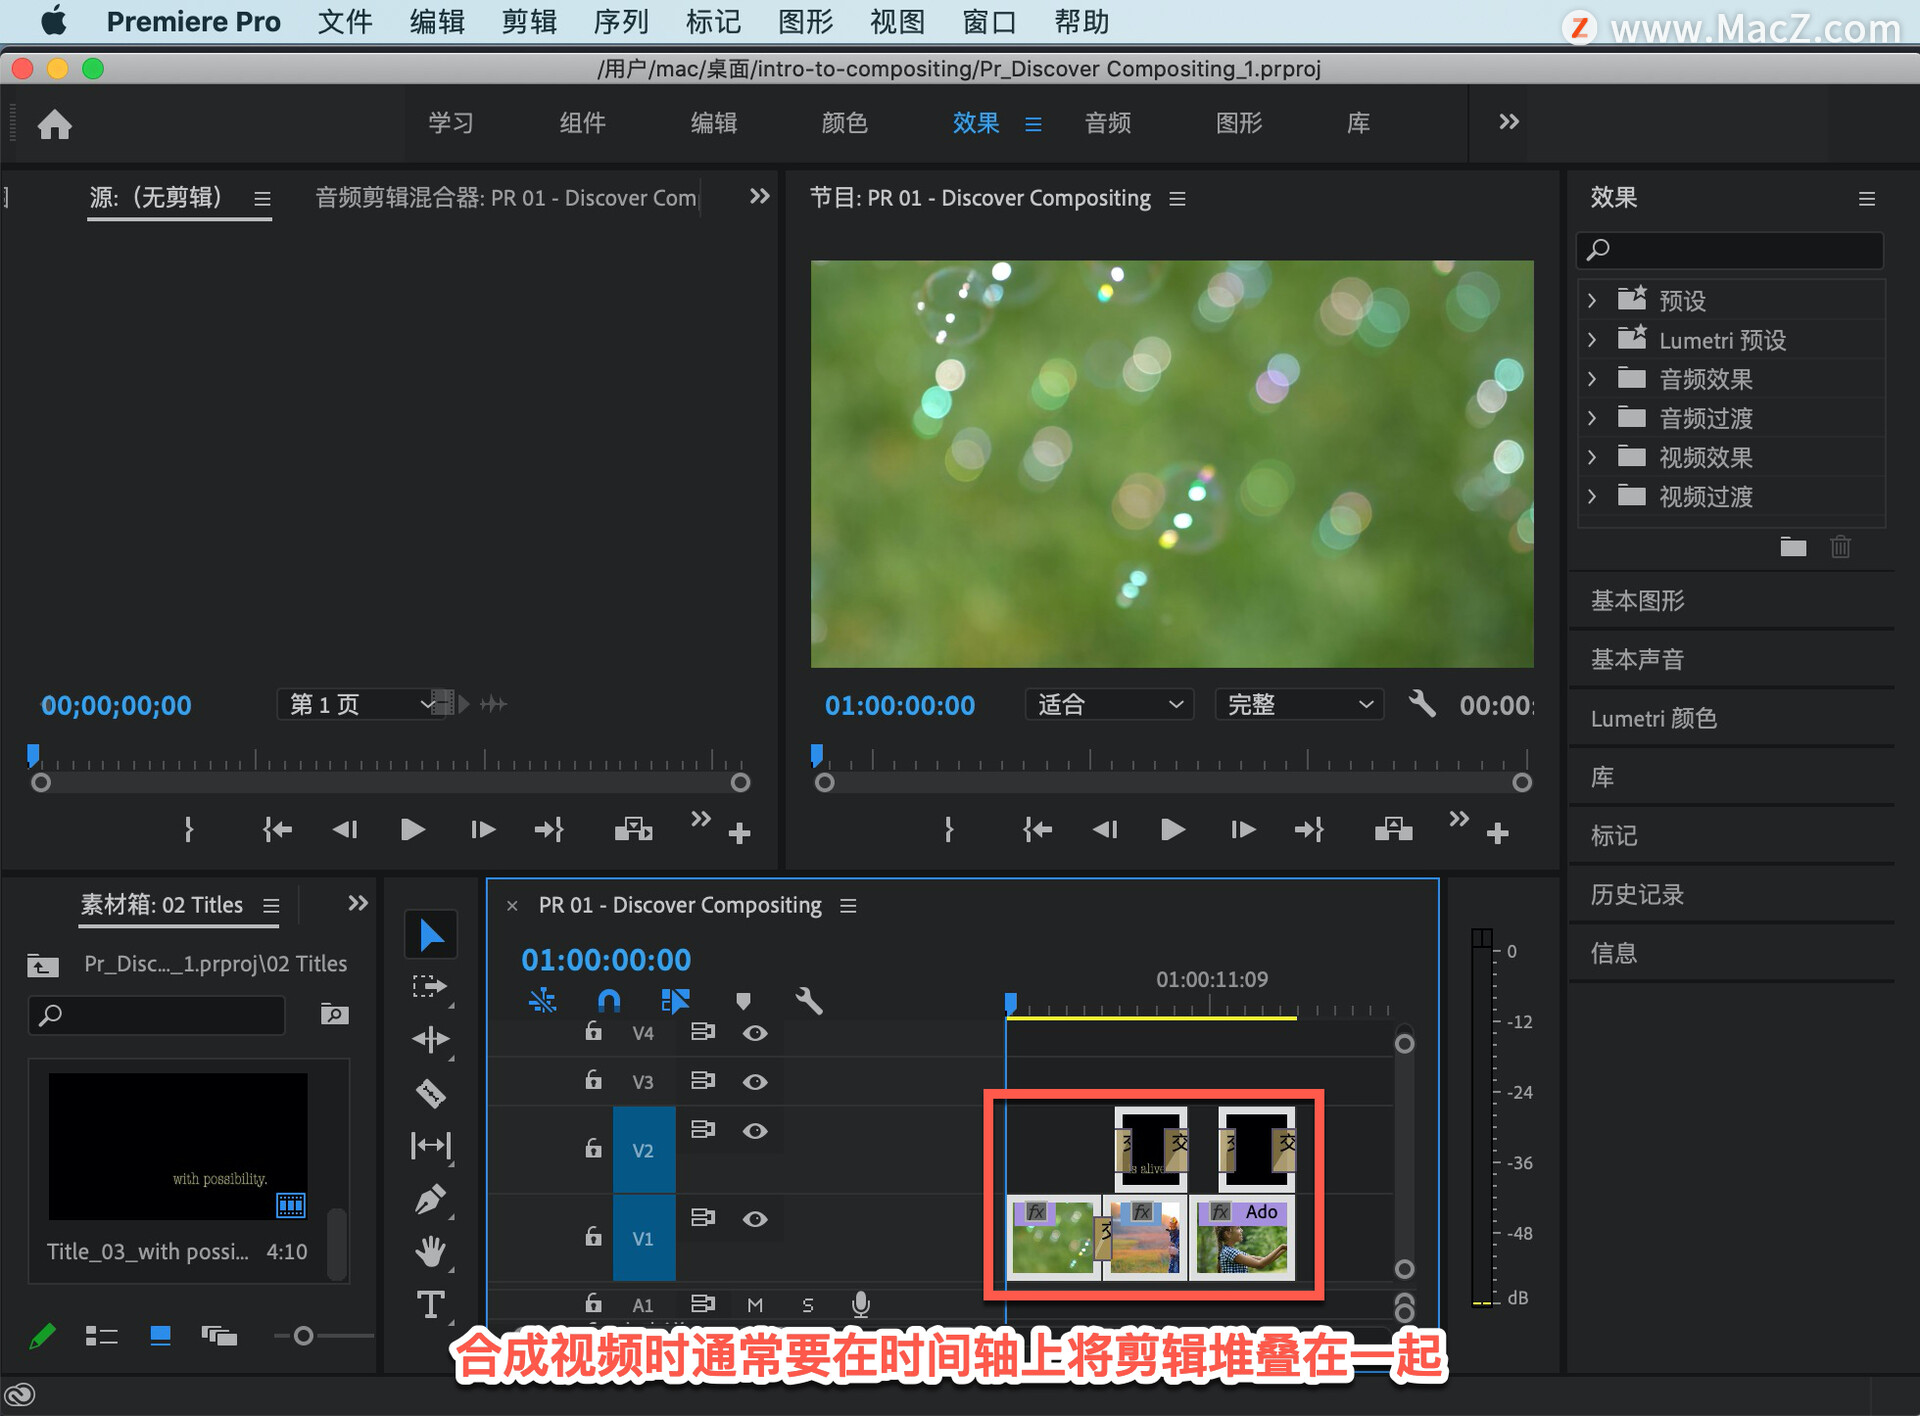Switch to 颜色 workspace tab
Image resolution: width=1920 pixels, height=1416 pixels.
[x=845, y=123]
